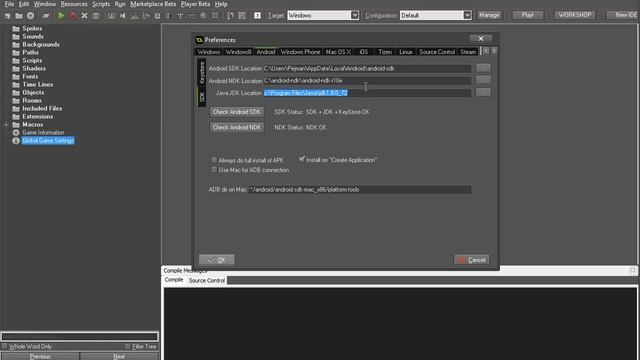The height and width of the screenshot is (360, 640).
Task: Click the Save project toolbar icon
Action: (x=30, y=16)
